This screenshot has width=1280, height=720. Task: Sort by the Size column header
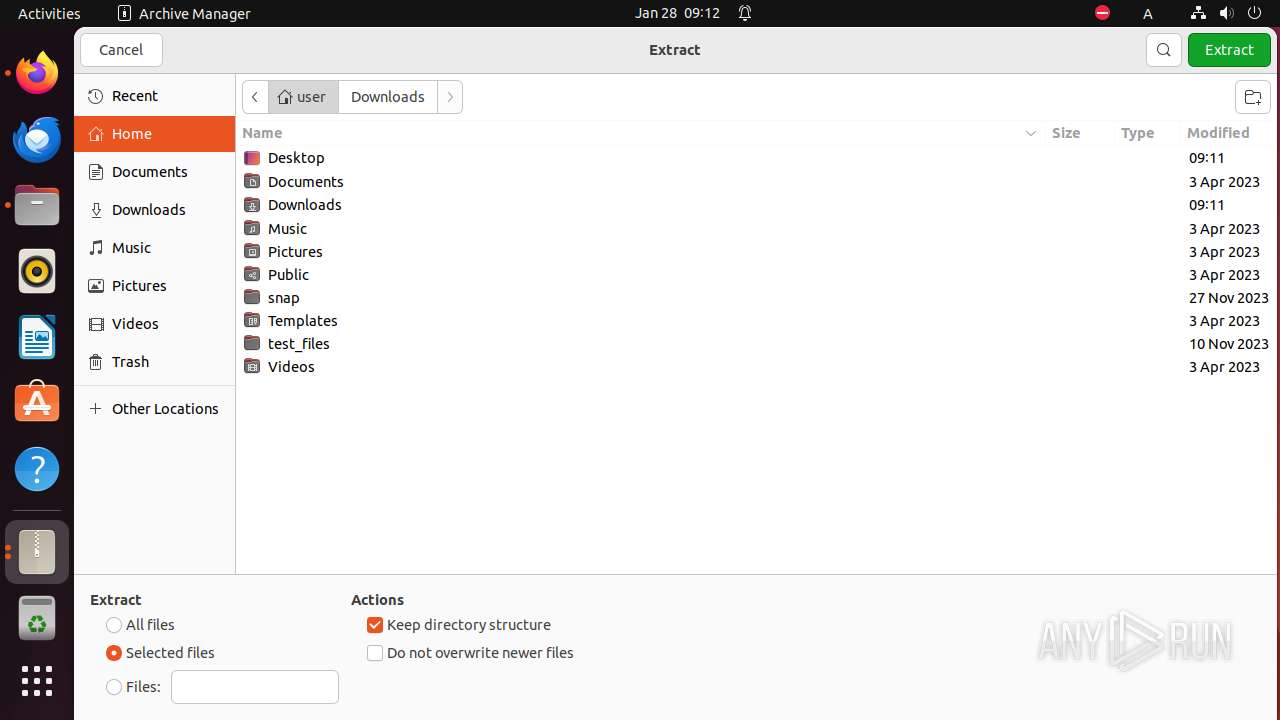(1066, 133)
